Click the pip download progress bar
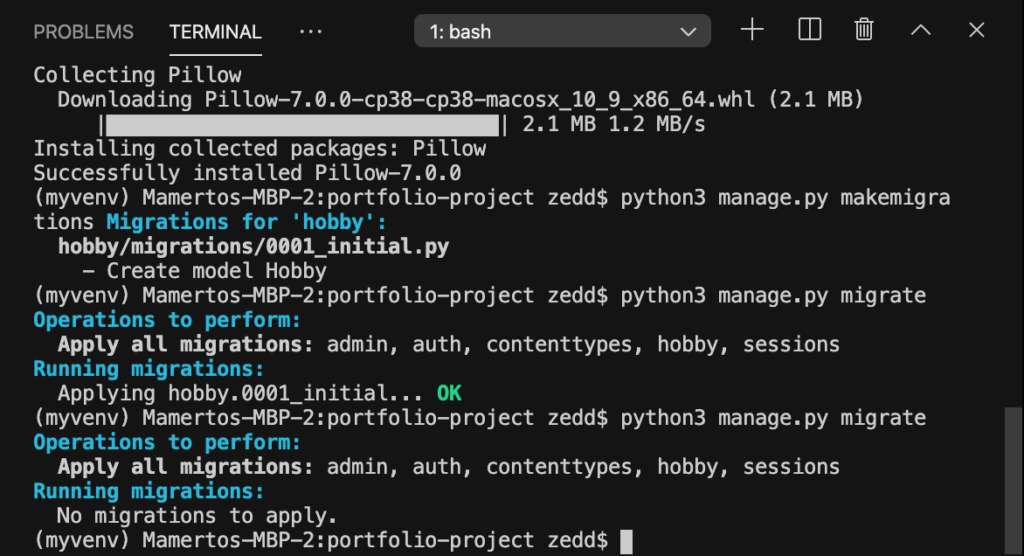 pos(302,125)
